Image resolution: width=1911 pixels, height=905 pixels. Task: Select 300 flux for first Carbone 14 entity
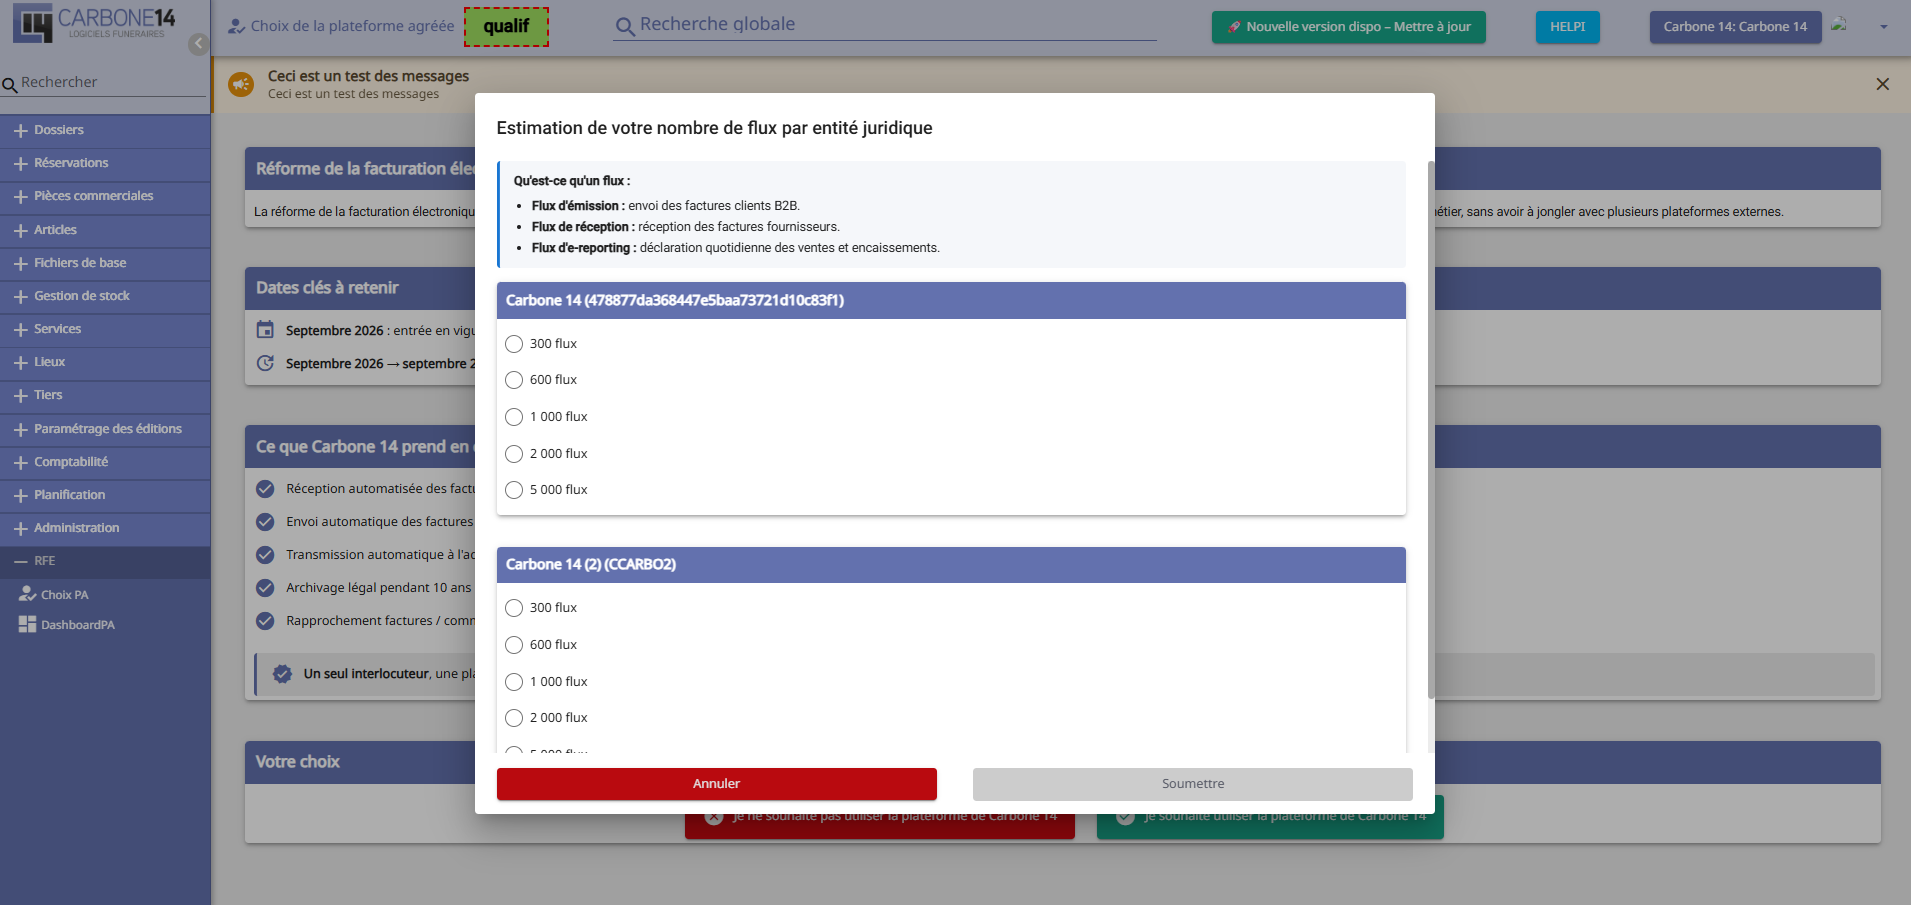click(x=514, y=344)
